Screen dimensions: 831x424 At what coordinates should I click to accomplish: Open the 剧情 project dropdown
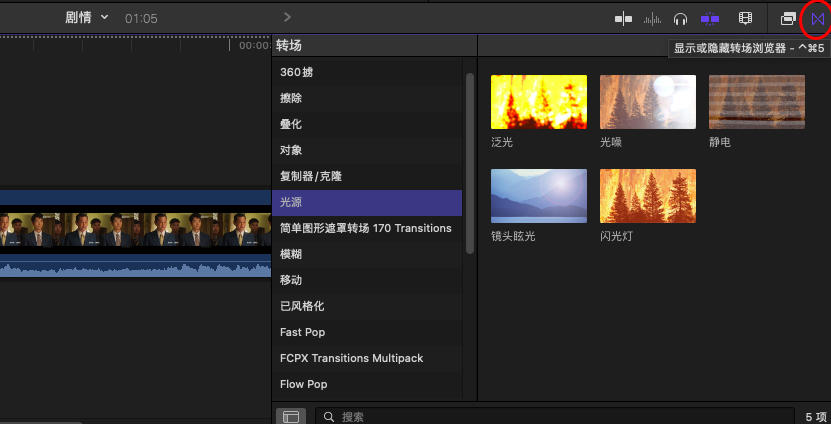click(x=87, y=17)
